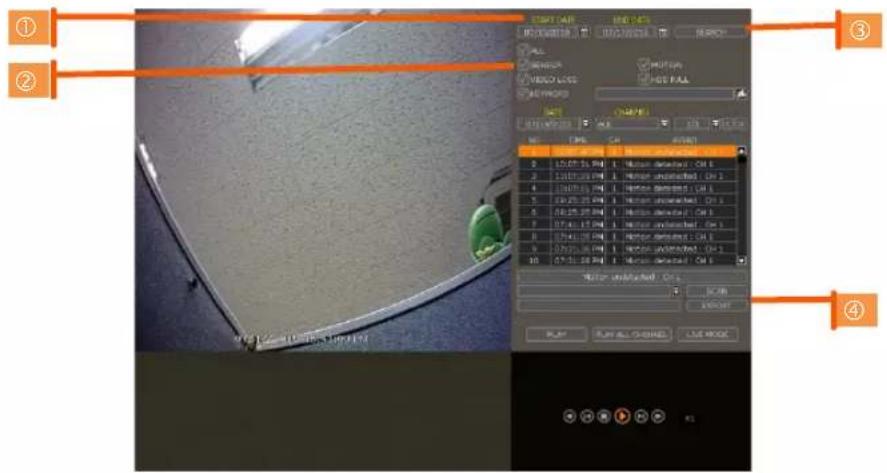Select log entry number 5

pyautogui.click(x=628, y=200)
